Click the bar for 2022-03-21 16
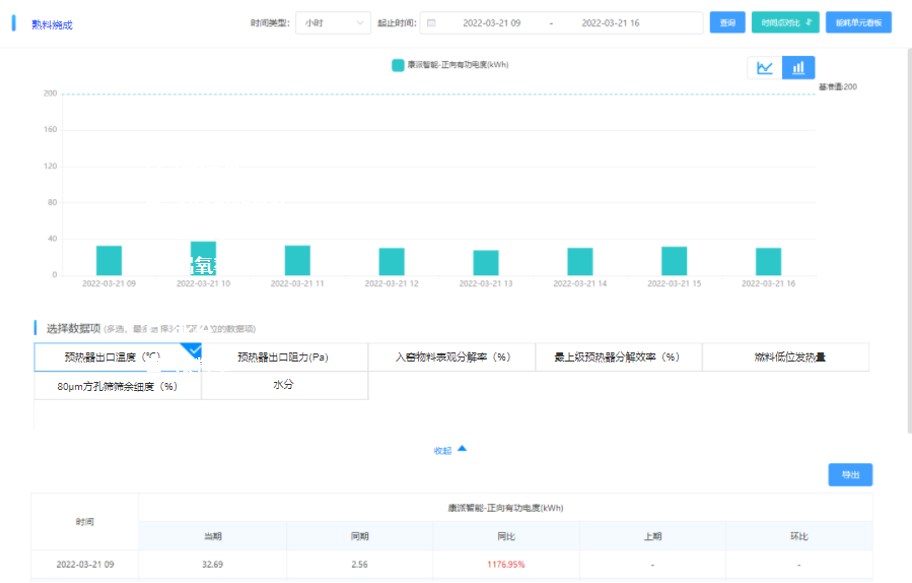The height and width of the screenshot is (583, 912). point(768,262)
